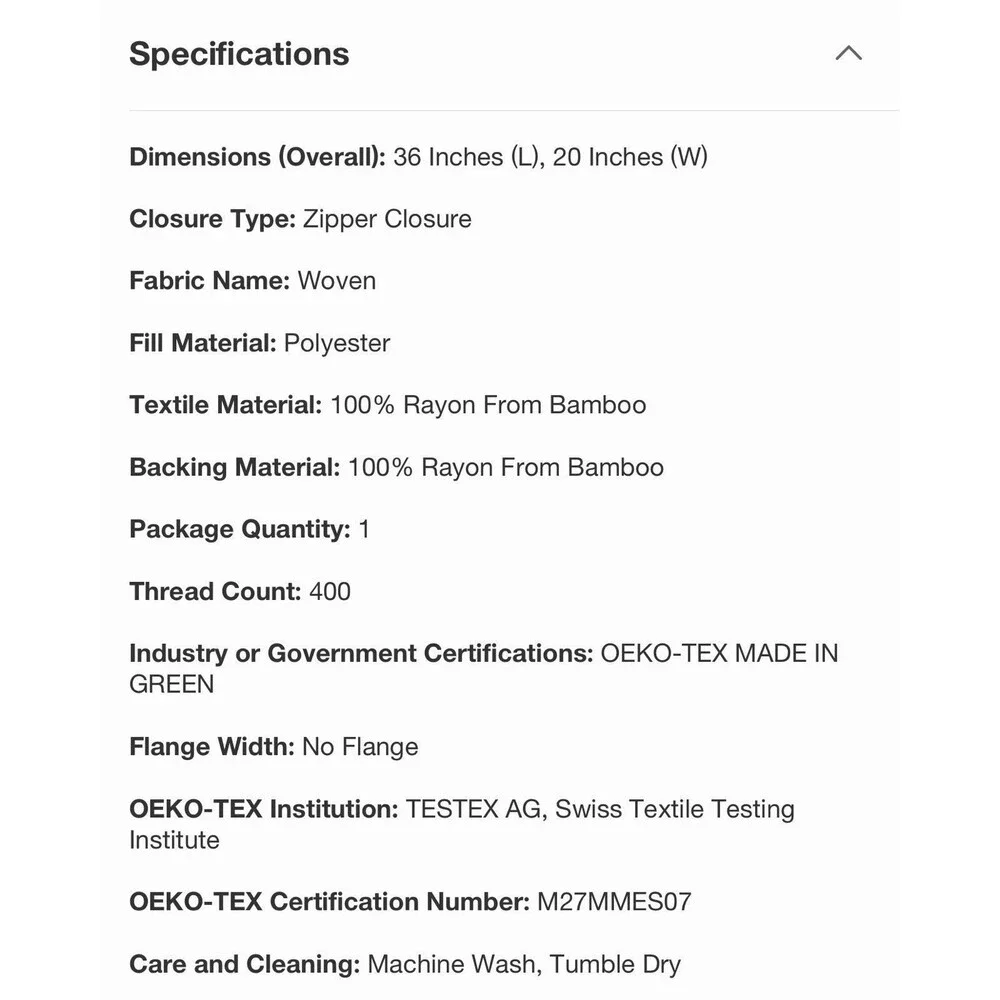1000x1000 pixels.
Task: Collapse the Specifications section chevron
Action: [848, 53]
